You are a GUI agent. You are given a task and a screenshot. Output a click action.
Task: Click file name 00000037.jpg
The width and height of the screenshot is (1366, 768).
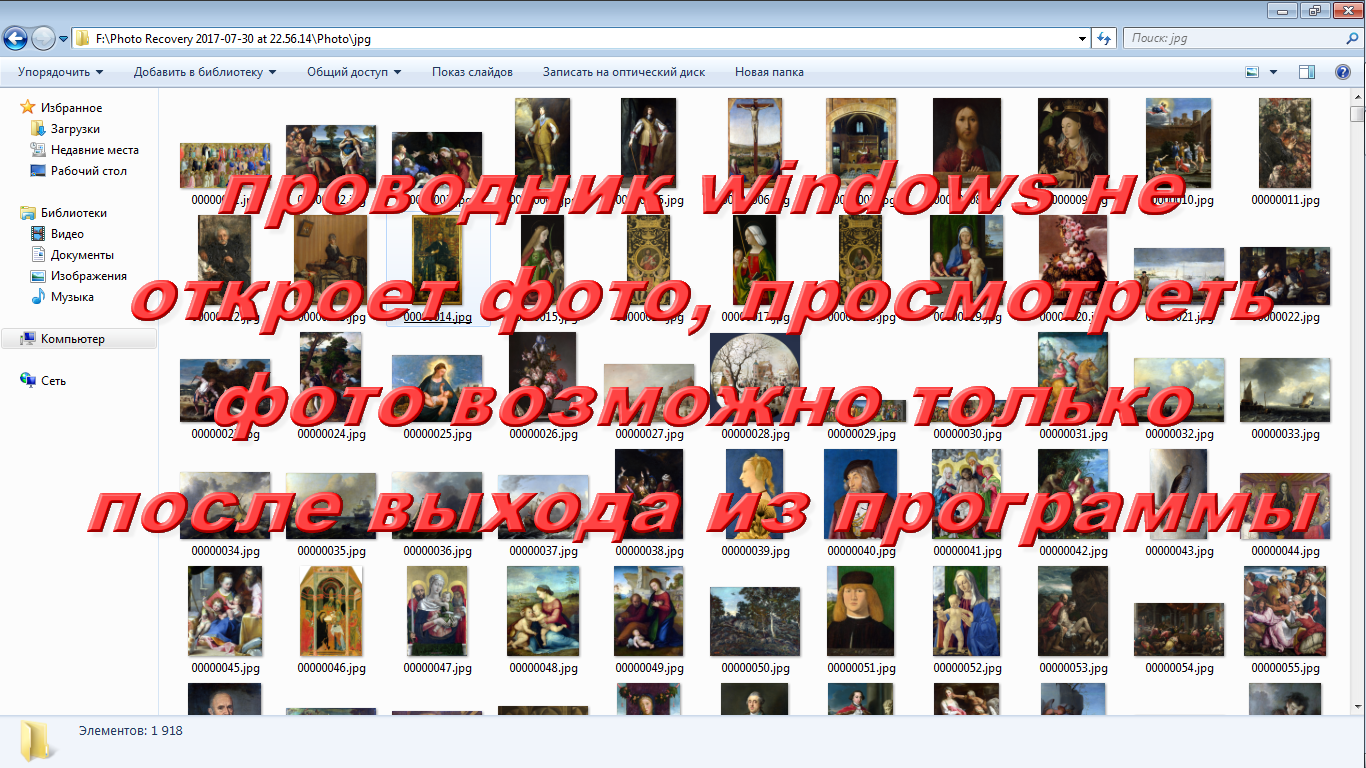(x=543, y=551)
